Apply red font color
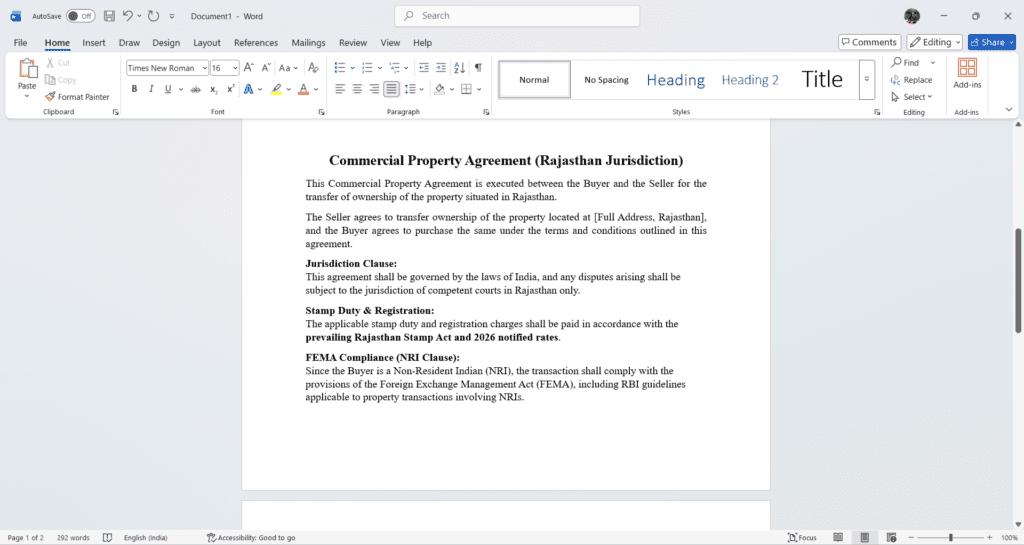 [x=303, y=89]
